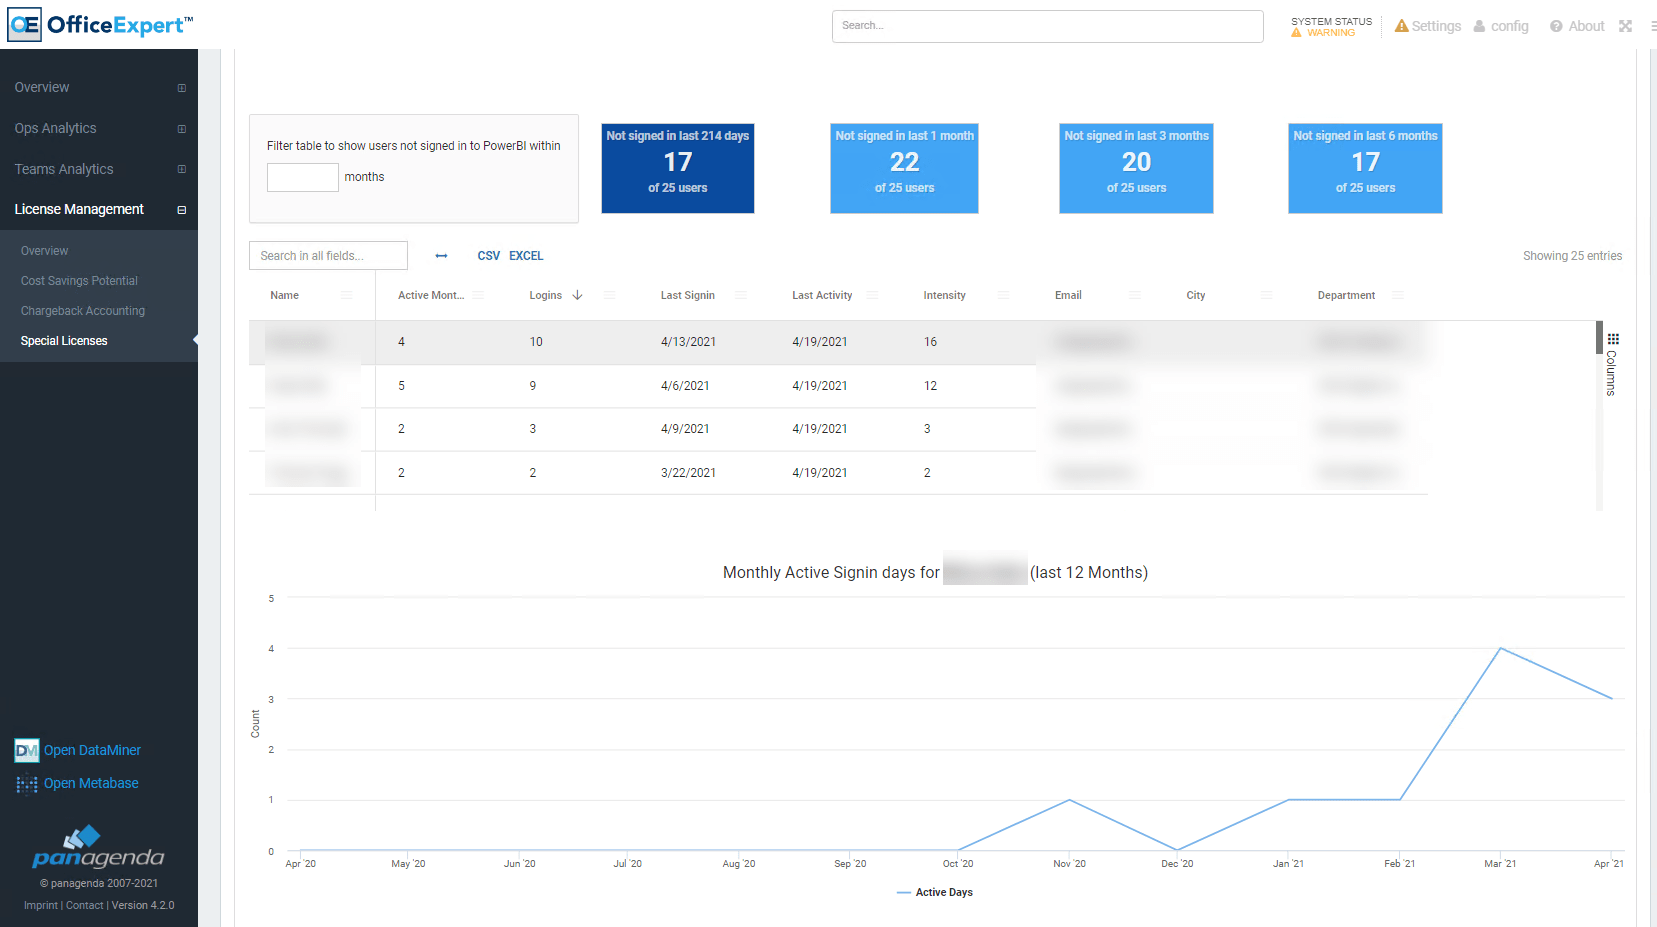This screenshot has height=927, width=1657.
Task: Click the months filter input box
Action: pos(303,177)
